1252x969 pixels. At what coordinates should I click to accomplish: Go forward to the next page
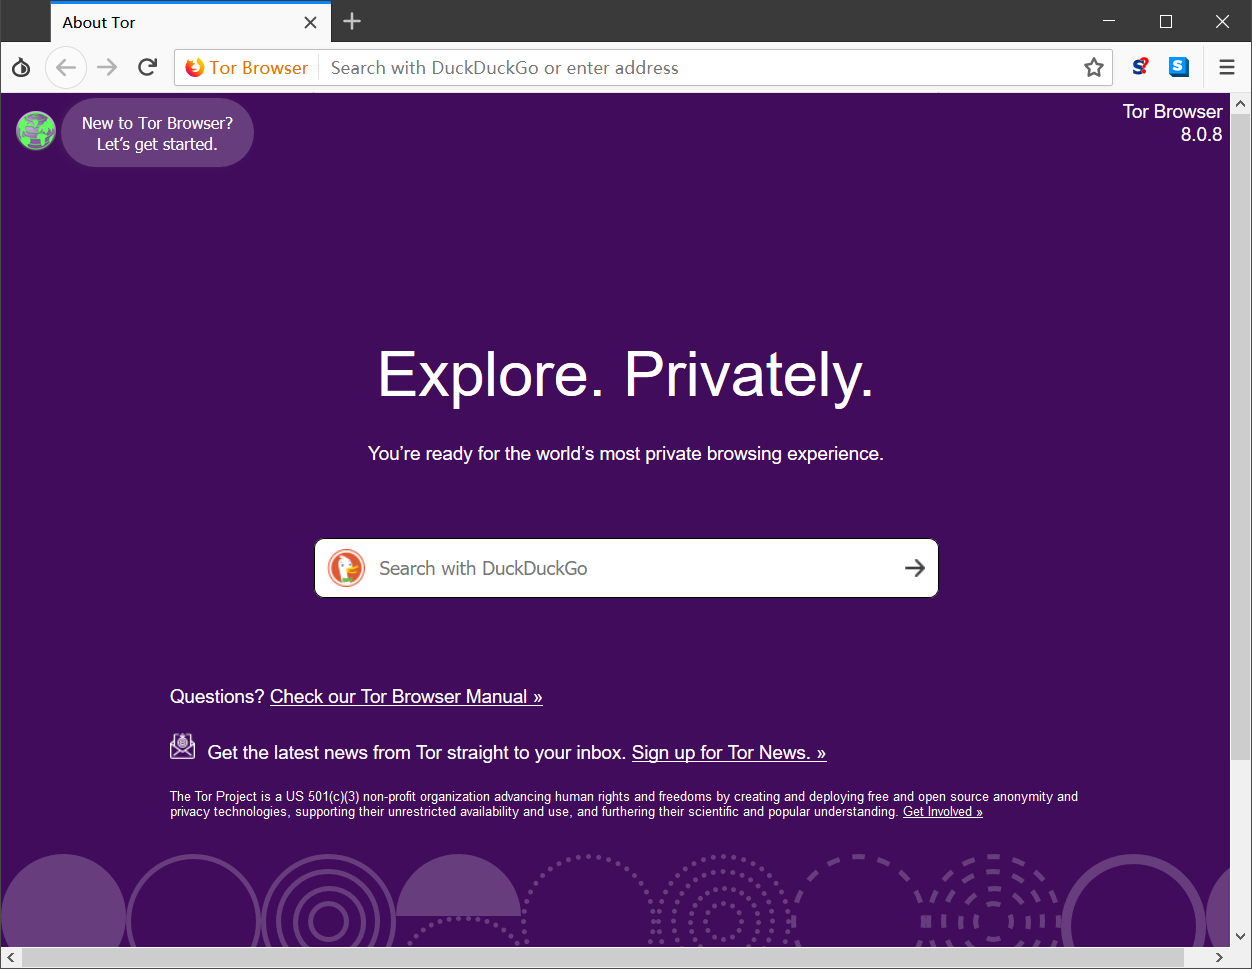tap(107, 68)
